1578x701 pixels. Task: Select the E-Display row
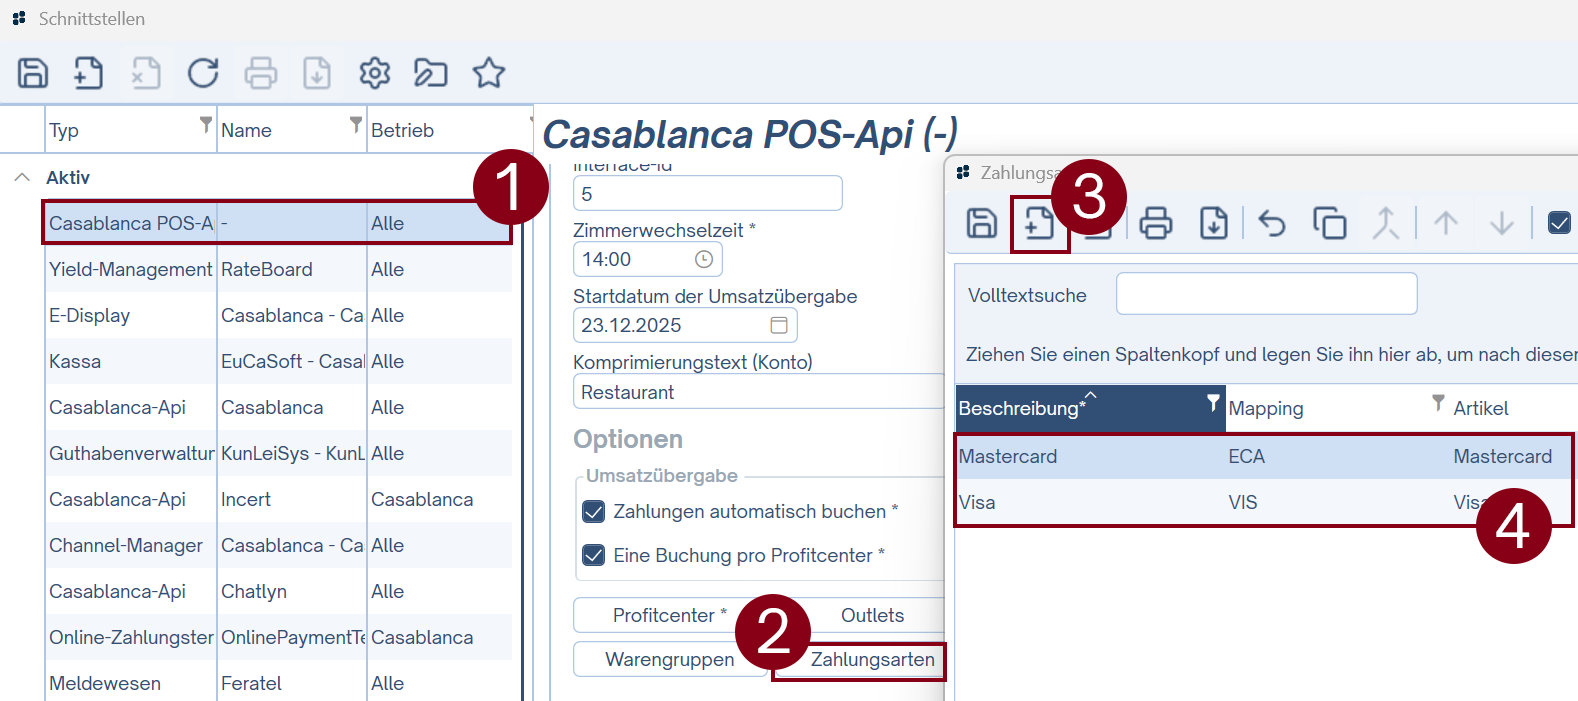[278, 315]
